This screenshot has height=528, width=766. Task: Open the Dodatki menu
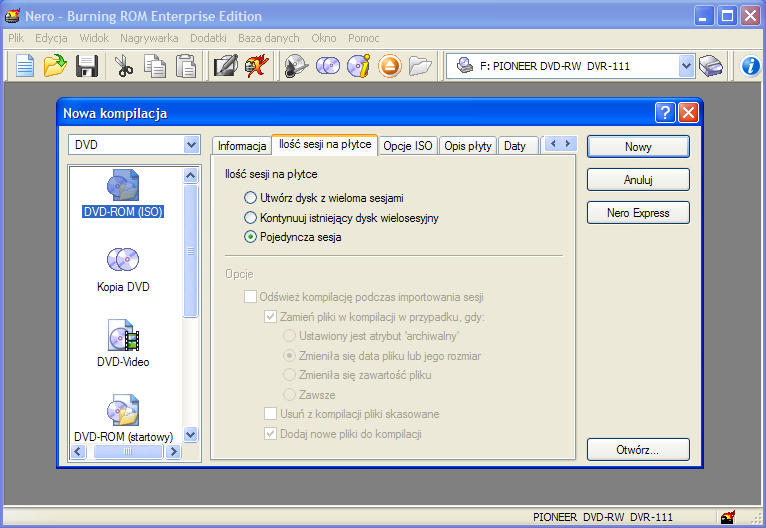click(x=208, y=38)
